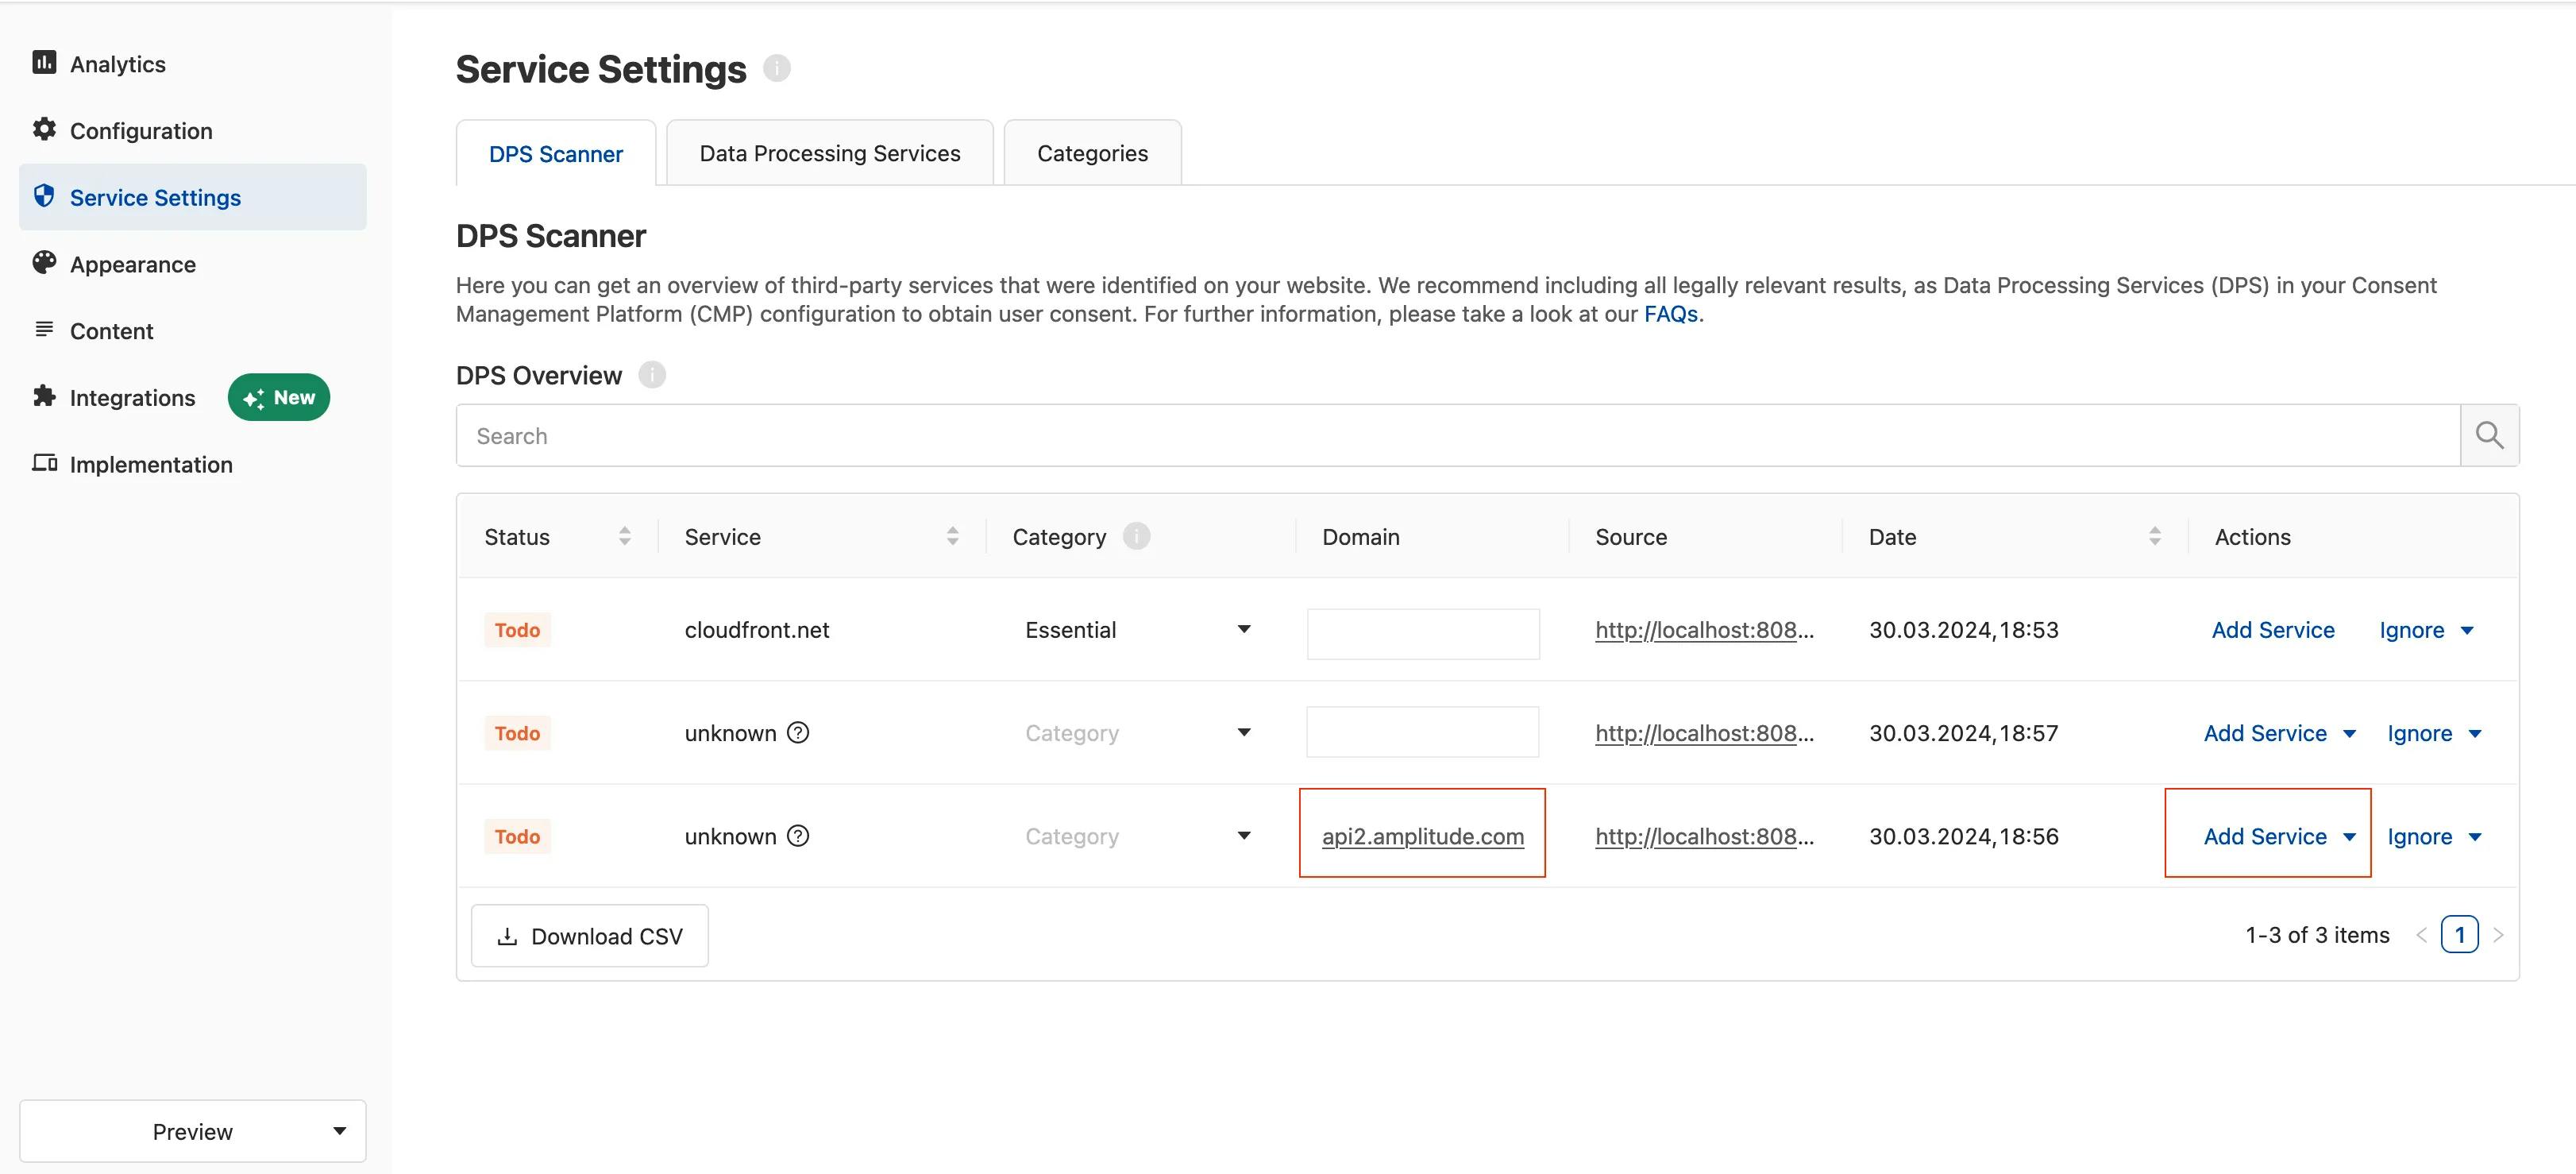
Task: Sort table by Service column
Action: tap(952, 537)
